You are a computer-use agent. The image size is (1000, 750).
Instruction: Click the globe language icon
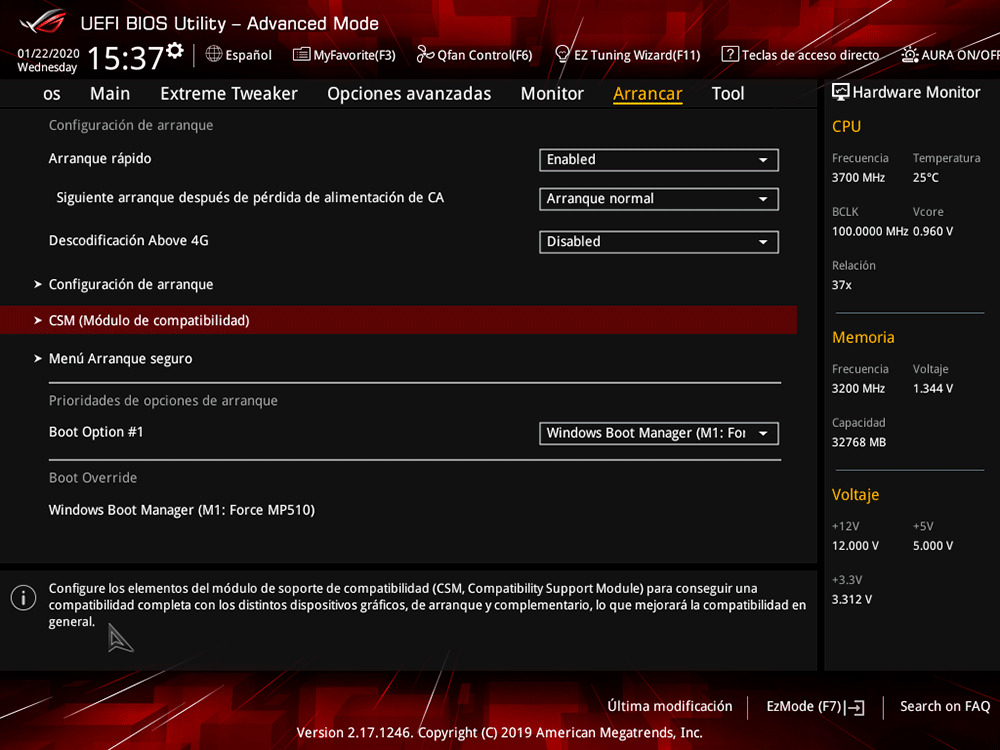tap(214, 54)
